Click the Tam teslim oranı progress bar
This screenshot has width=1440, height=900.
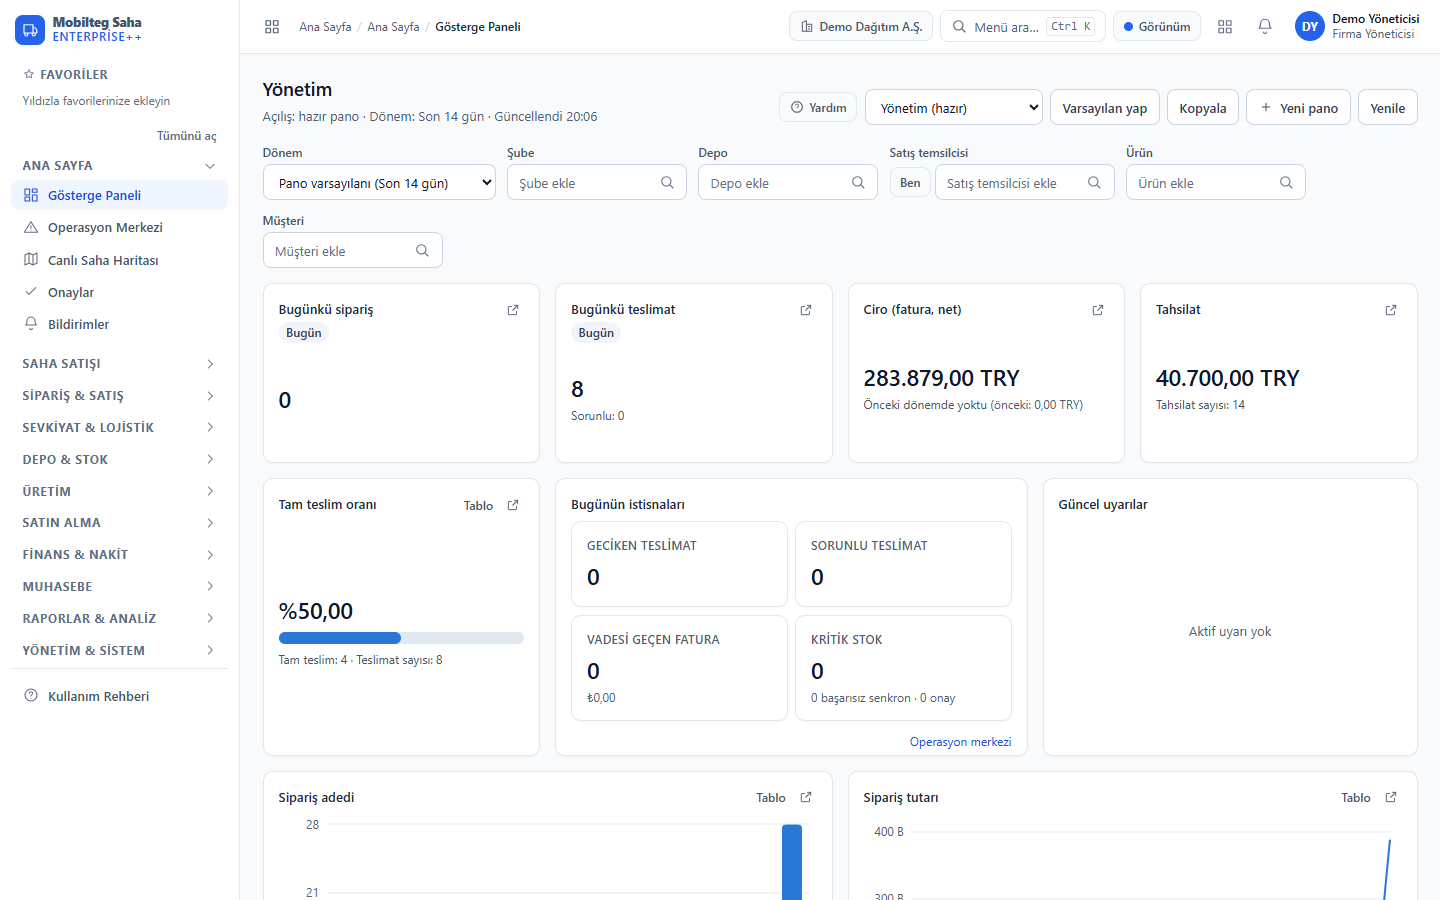(401, 638)
